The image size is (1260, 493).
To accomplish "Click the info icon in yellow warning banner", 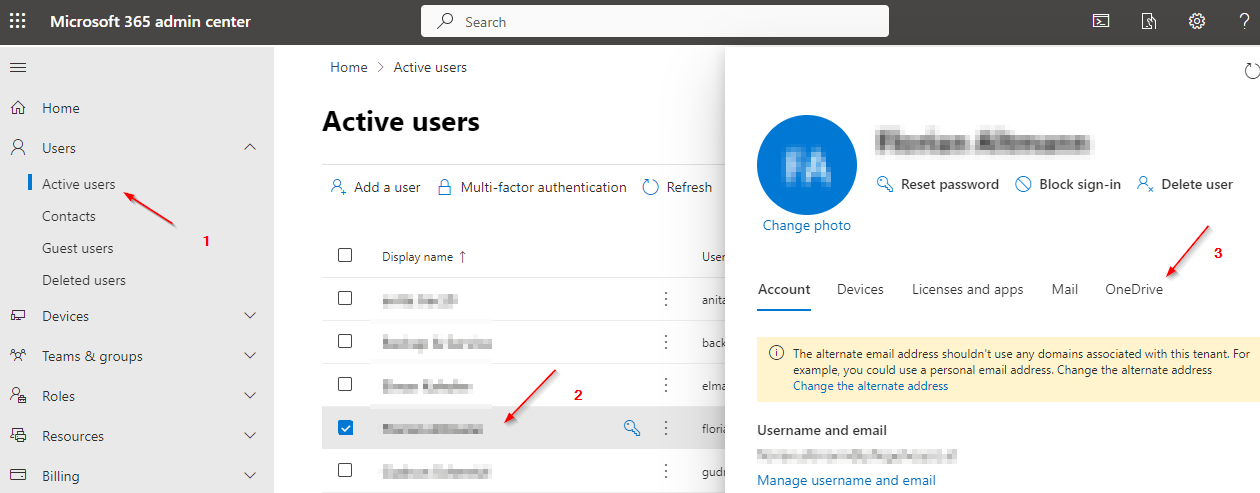I will tap(776, 354).
